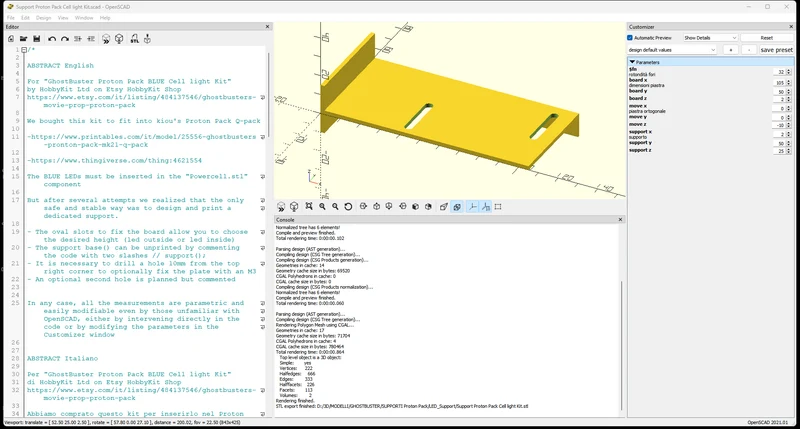Open the Show Details dropdown
This screenshot has height=429, width=800.
pos(710,38)
